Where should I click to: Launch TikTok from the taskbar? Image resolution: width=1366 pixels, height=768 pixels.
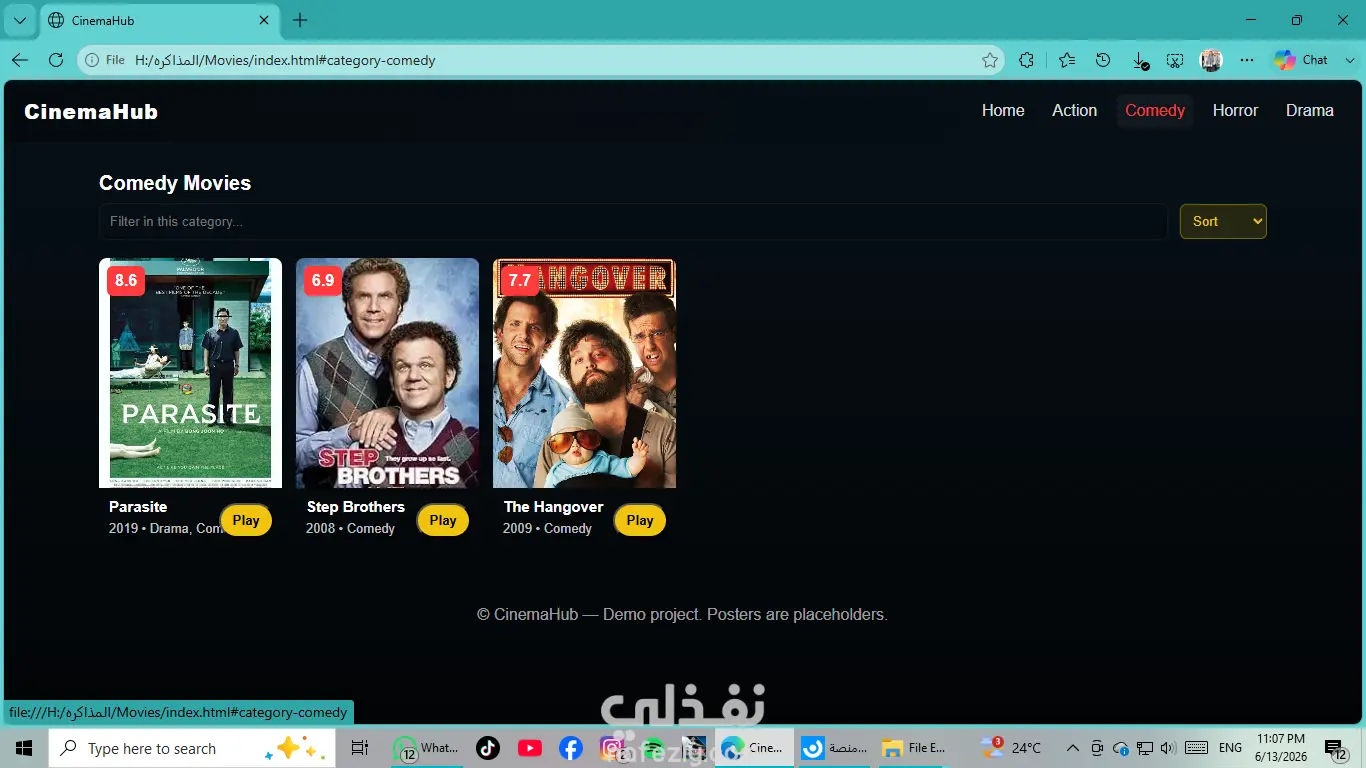click(x=488, y=748)
